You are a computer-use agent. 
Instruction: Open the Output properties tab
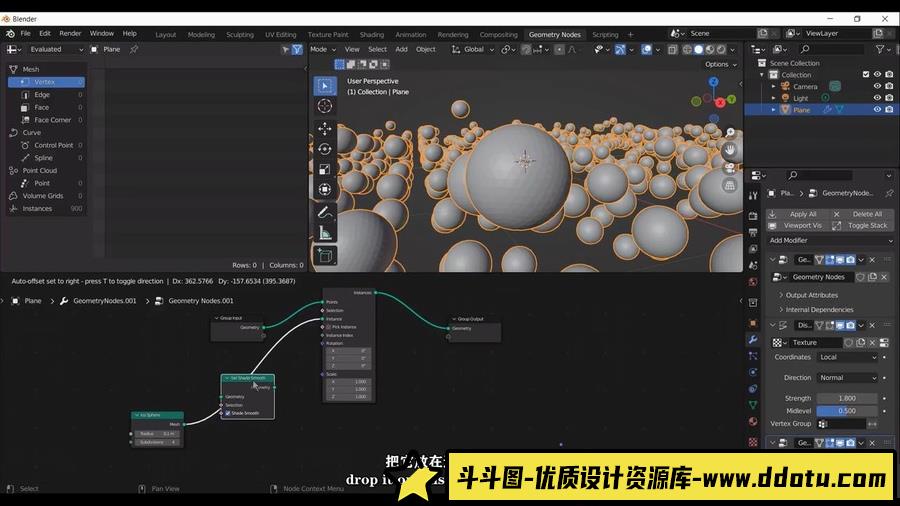point(753,232)
